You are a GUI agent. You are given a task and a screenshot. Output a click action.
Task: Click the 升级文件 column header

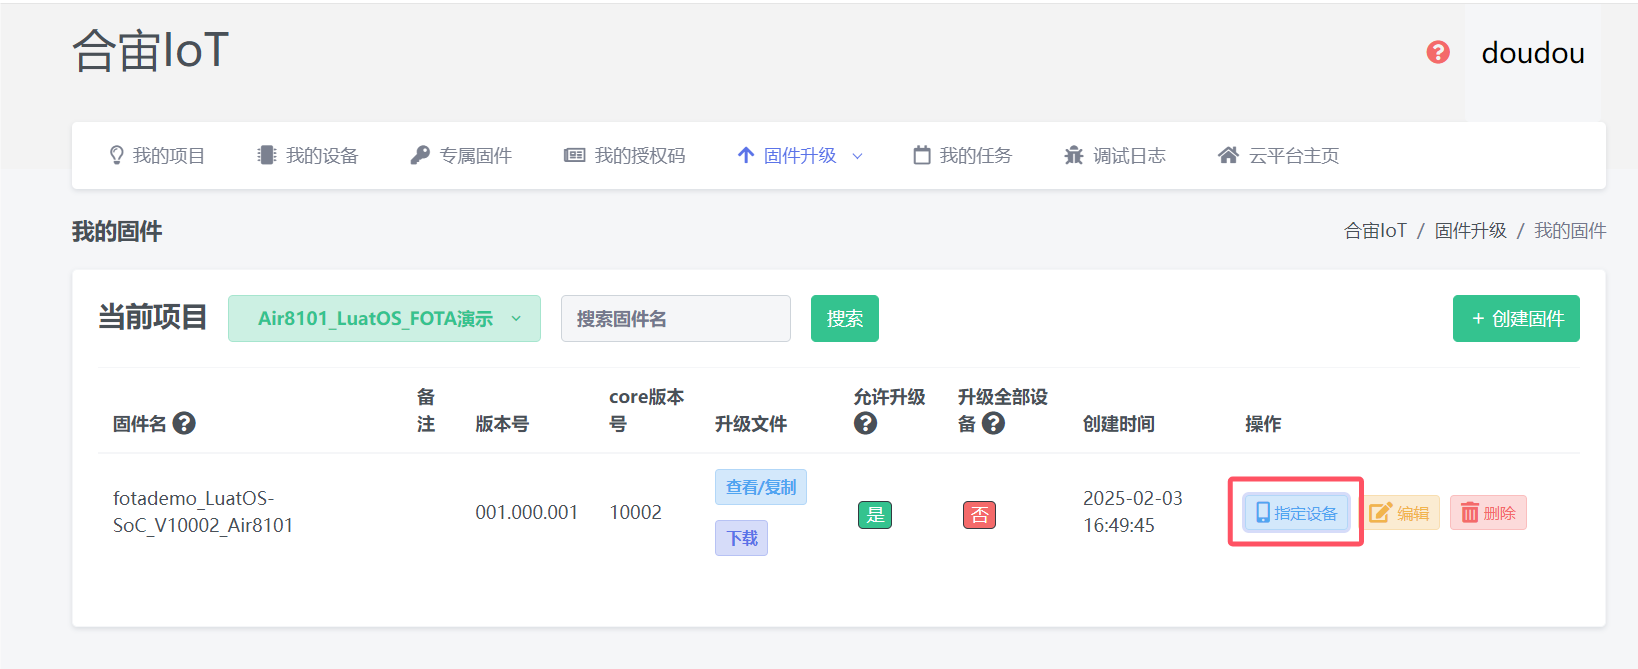751,424
